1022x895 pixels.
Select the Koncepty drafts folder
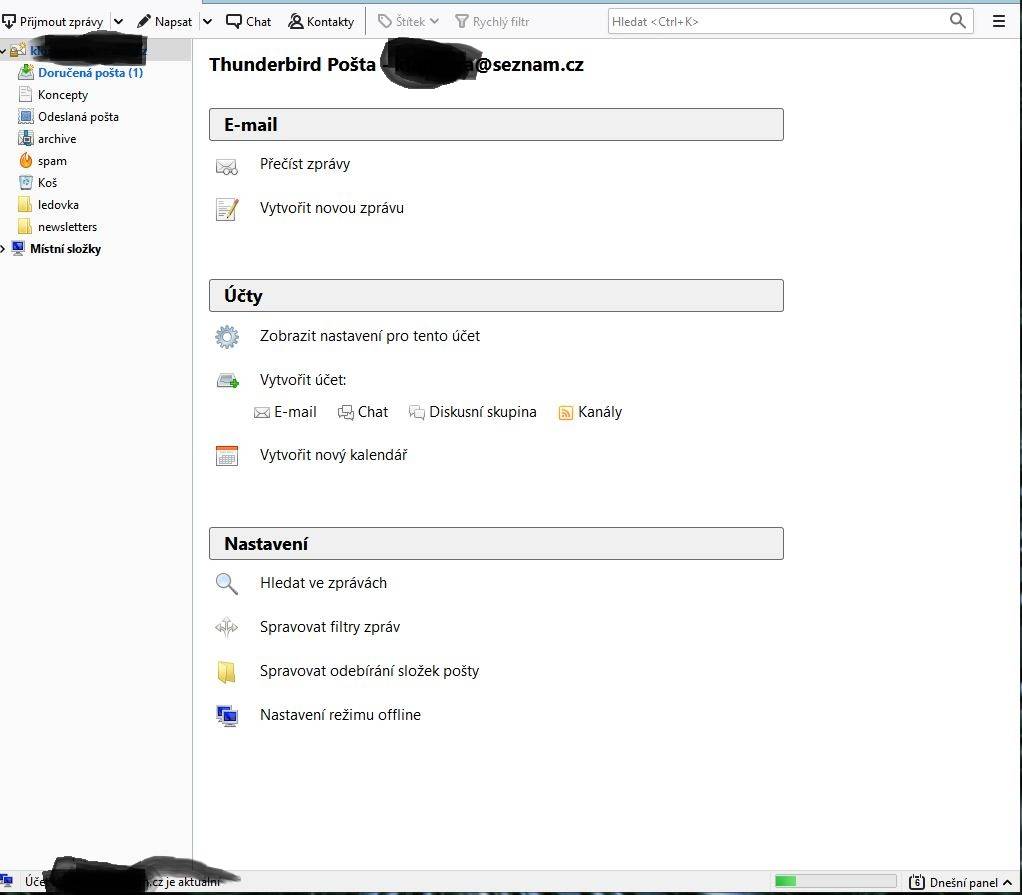(63, 95)
